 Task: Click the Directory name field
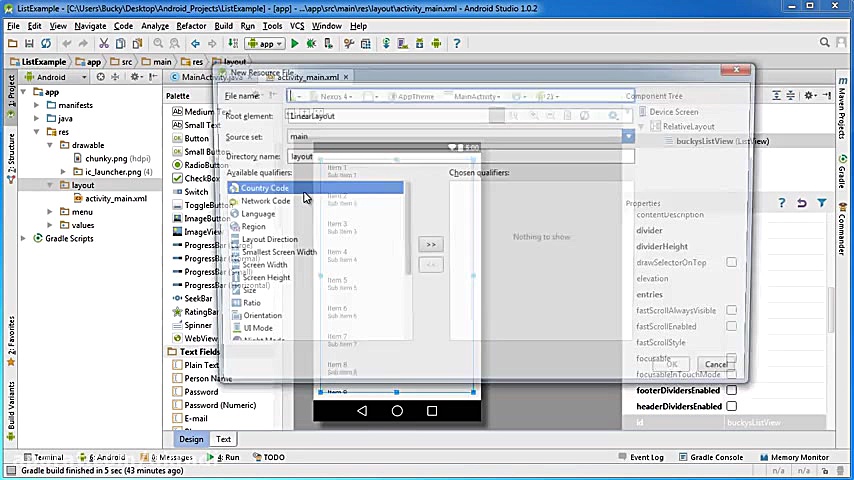pos(460,156)
